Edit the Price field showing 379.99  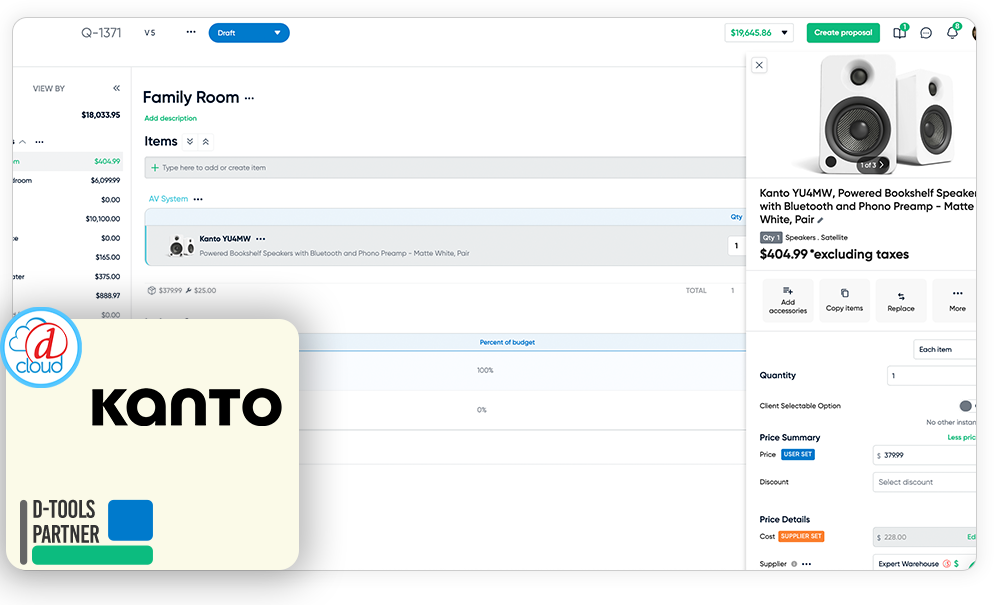click(925, 455)
